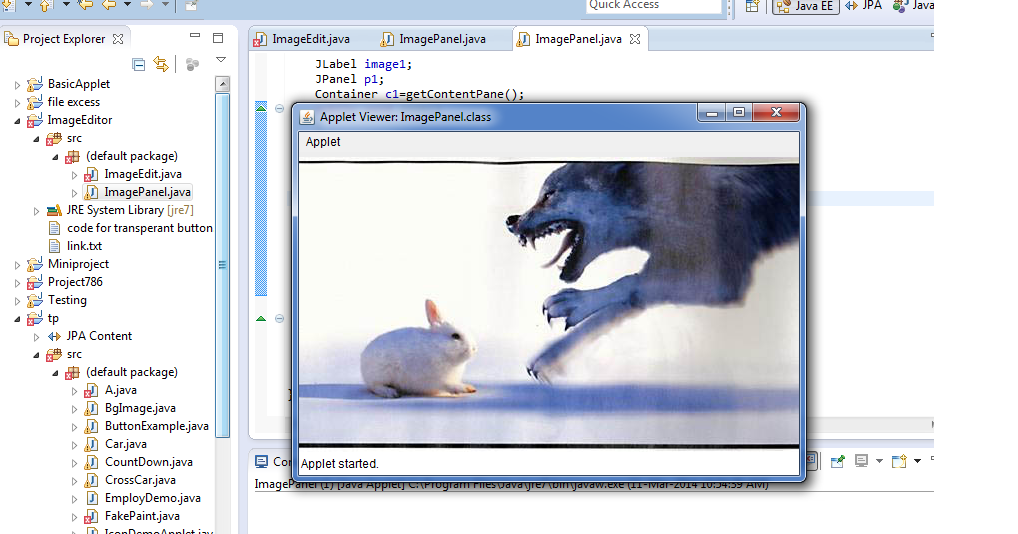Click Project Explorer scroll-up arrow
Screen dimensions: 1018x534
click(223, 84)
